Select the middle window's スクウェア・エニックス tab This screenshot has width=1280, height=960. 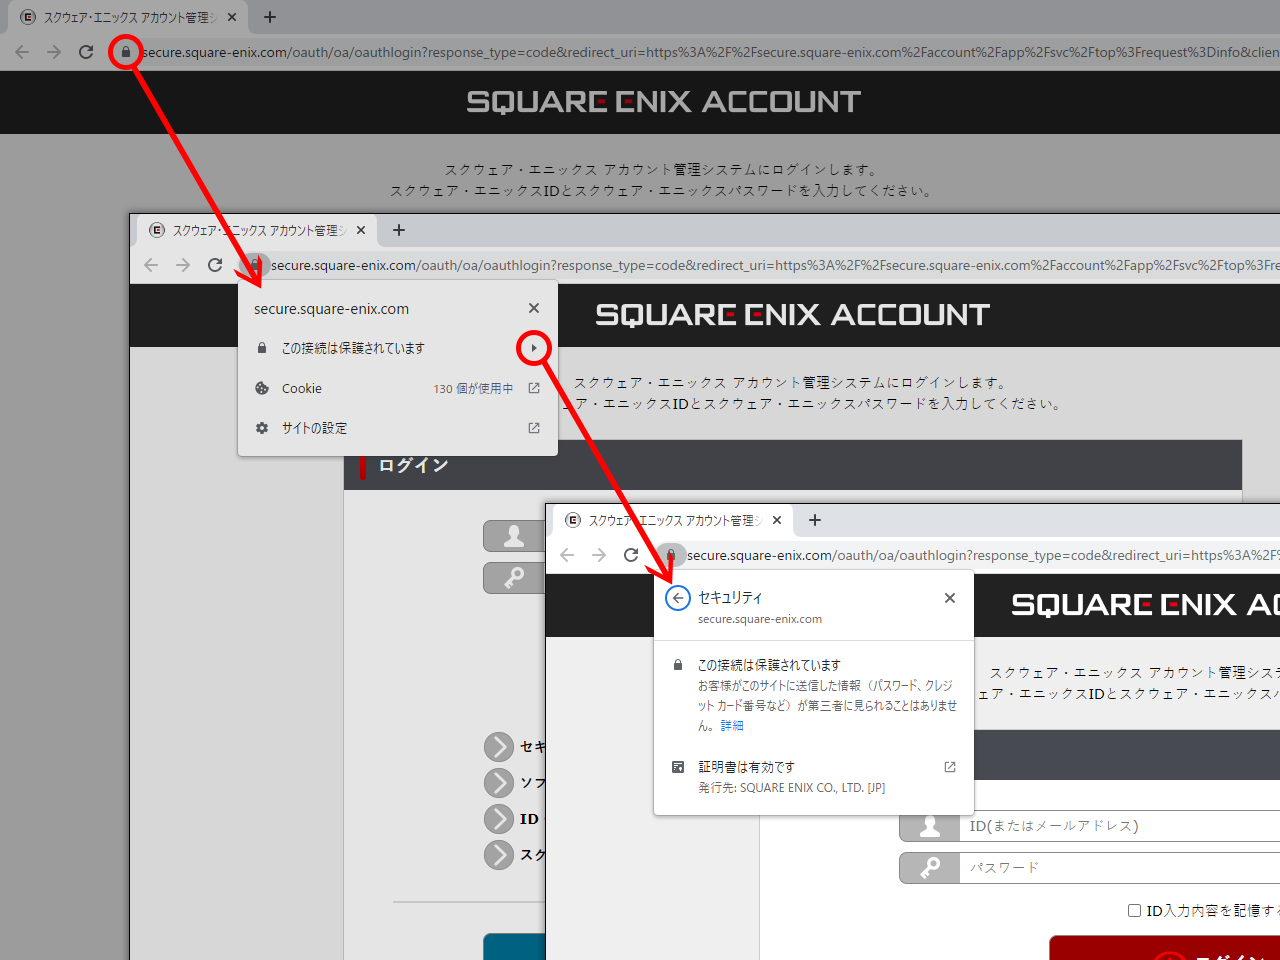pos(258,230)
